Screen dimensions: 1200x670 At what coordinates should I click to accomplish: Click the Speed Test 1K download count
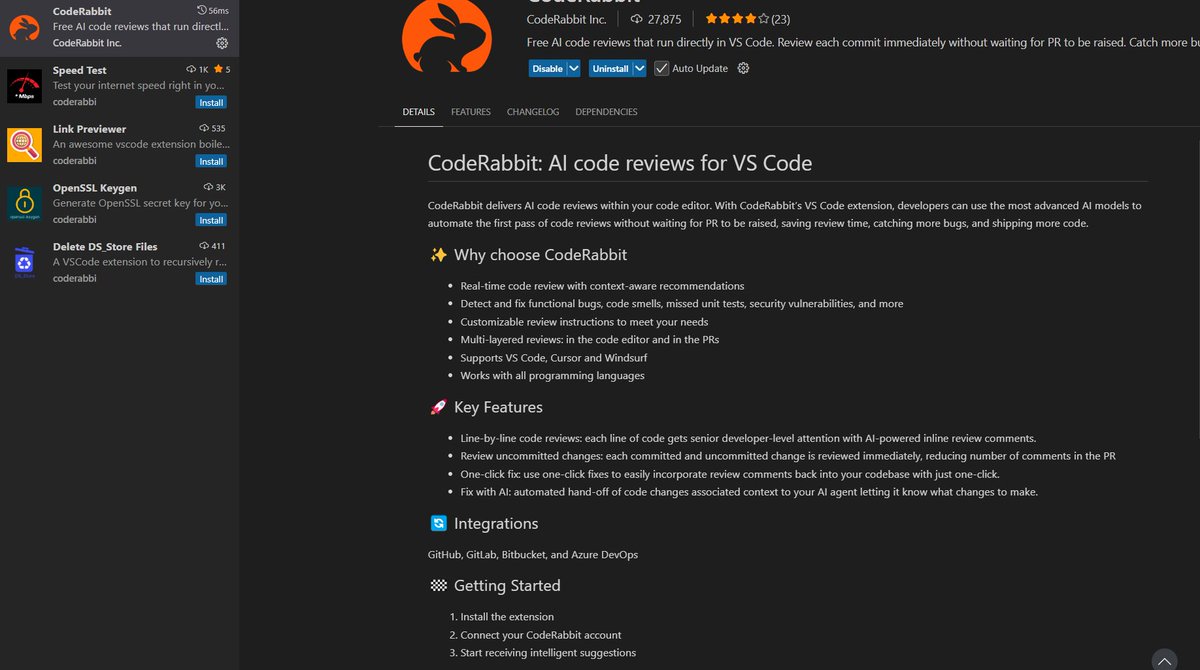tap(197, 70)
